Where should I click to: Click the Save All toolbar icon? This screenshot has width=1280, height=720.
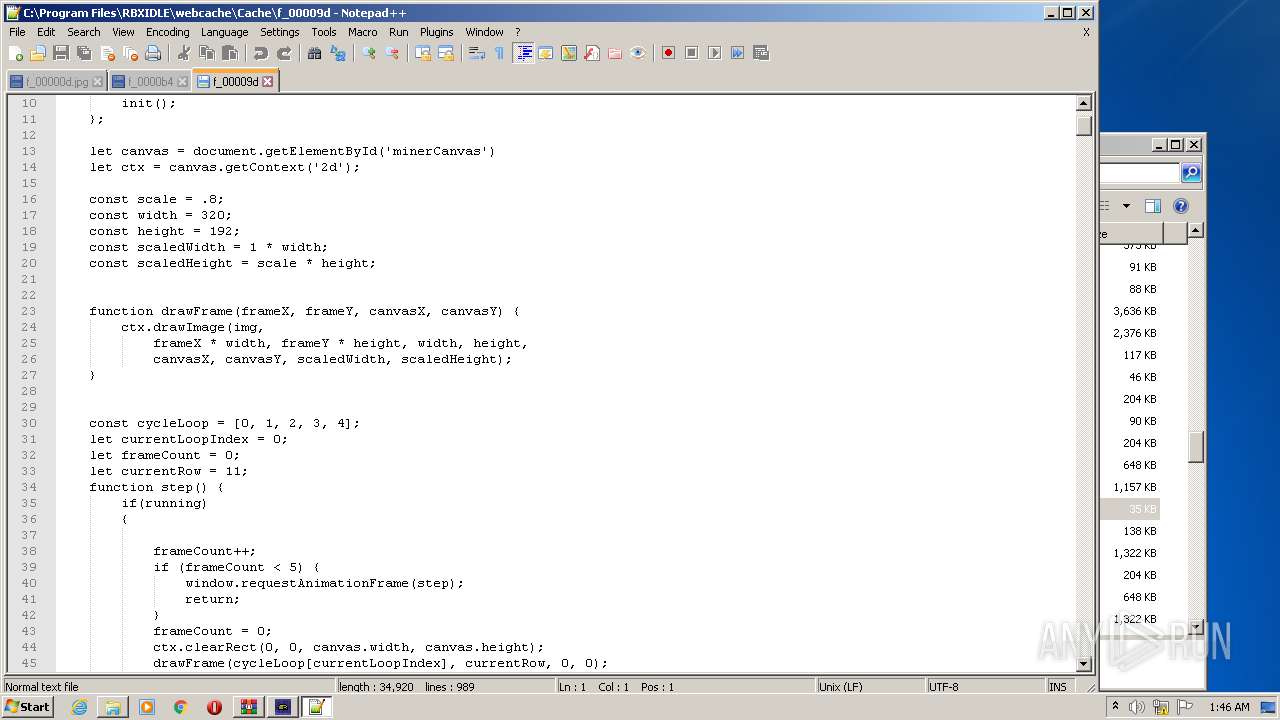[84, 53]
